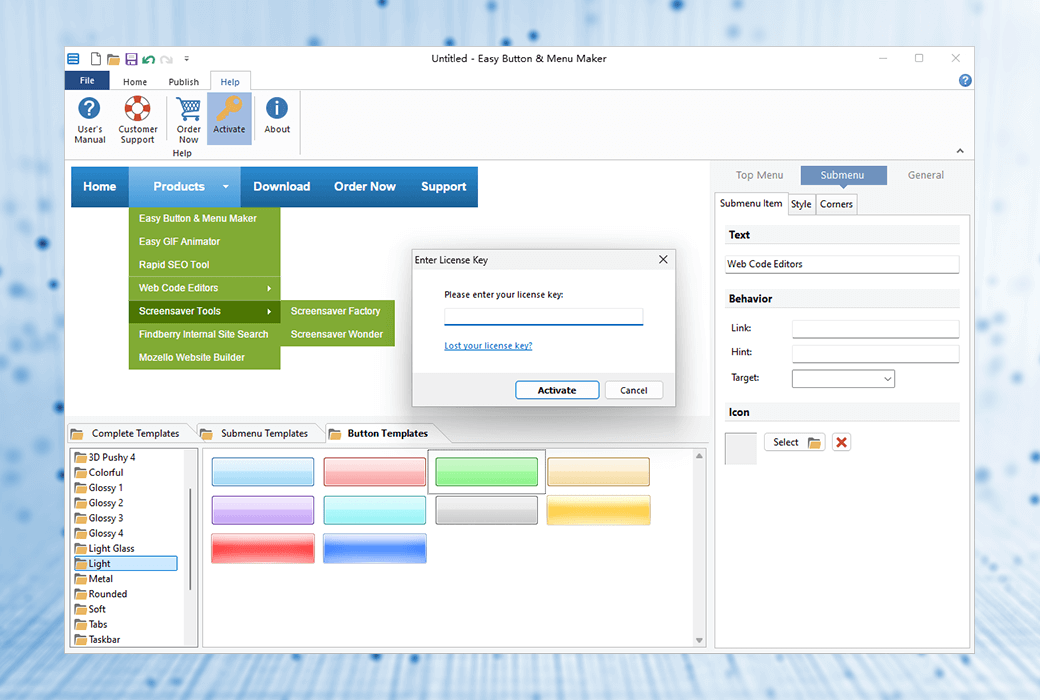Open the Corners tab
Screen dimensions: 1040x700
836,204
